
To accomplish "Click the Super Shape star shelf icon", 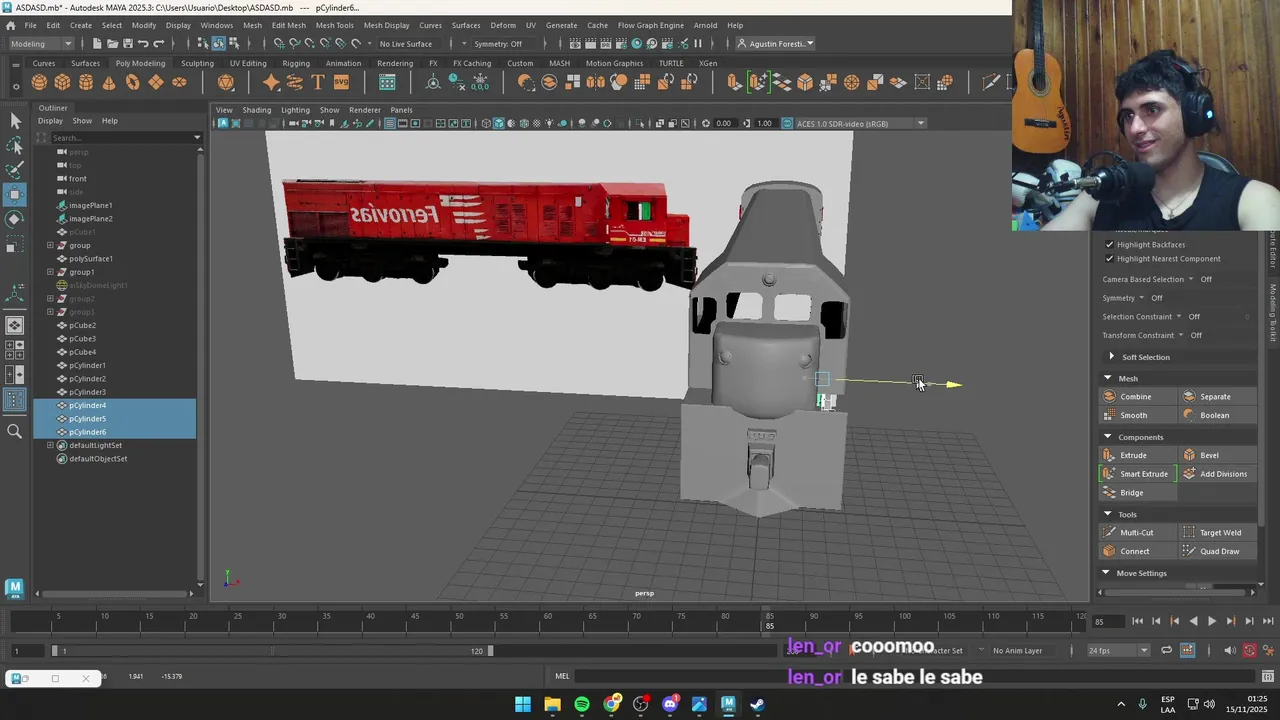I will [271, 83].
